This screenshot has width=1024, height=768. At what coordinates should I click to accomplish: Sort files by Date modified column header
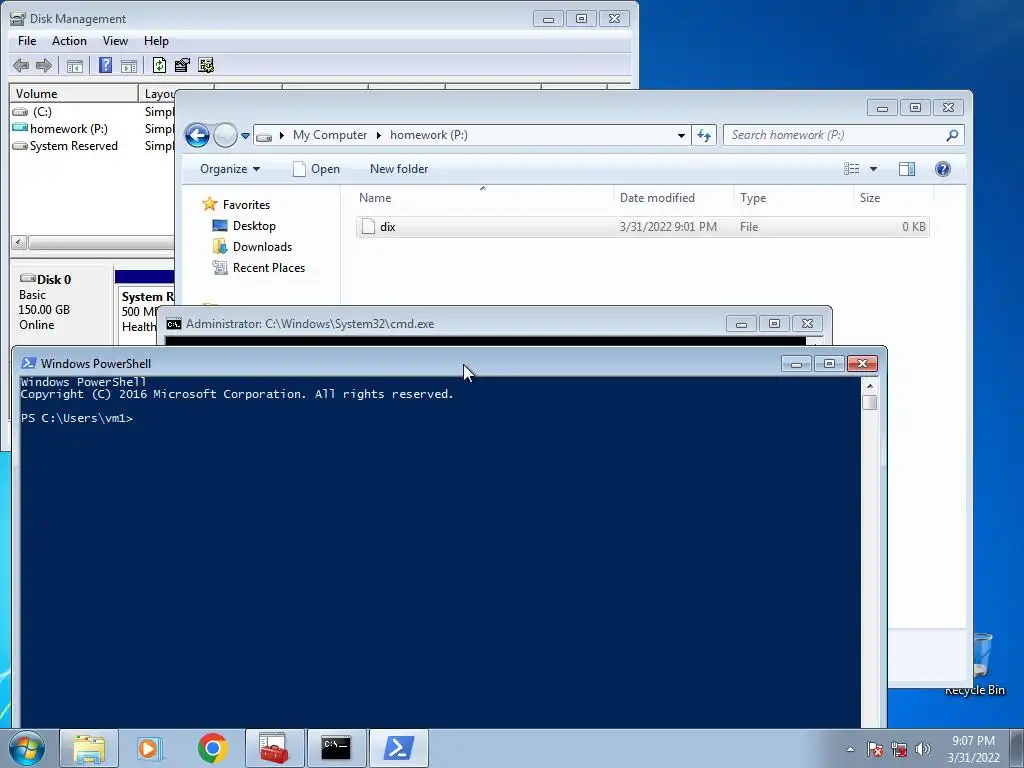click(x=673, y=198)
